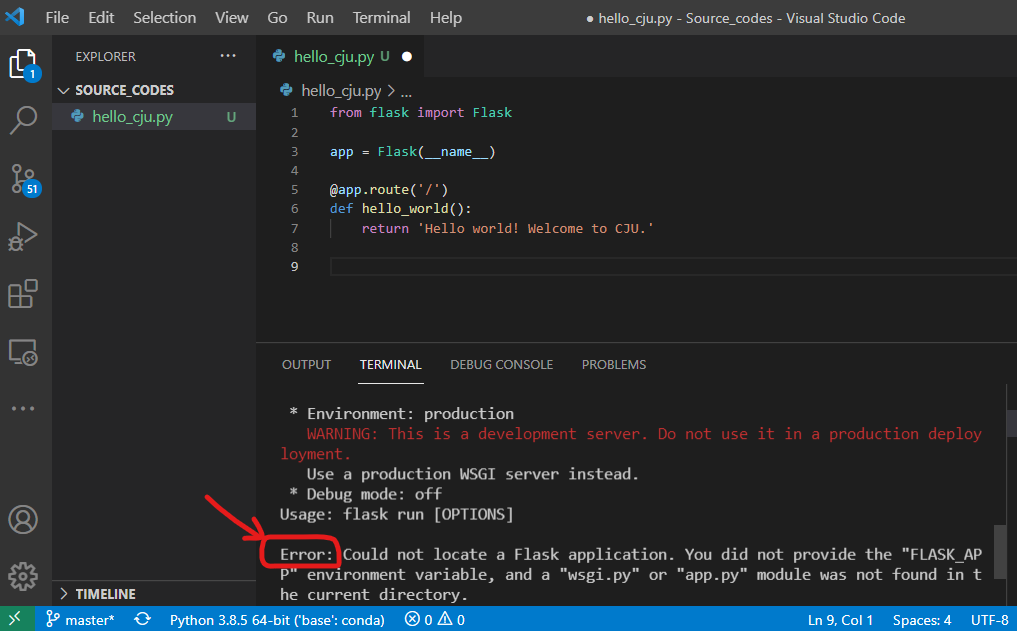The height and width of the screenshot is (631, 1017).
Task: Open the Search view magnifier icon
Action: (23, 120)
